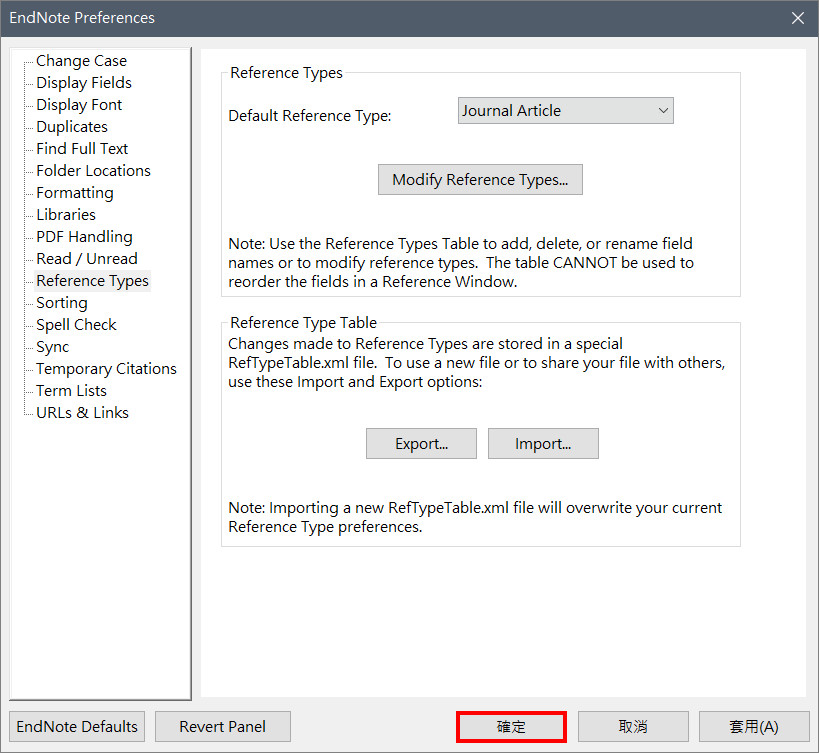Select URLs & Links in the tree
This screenshot has width=819, height=753.
tap(82, 413)
